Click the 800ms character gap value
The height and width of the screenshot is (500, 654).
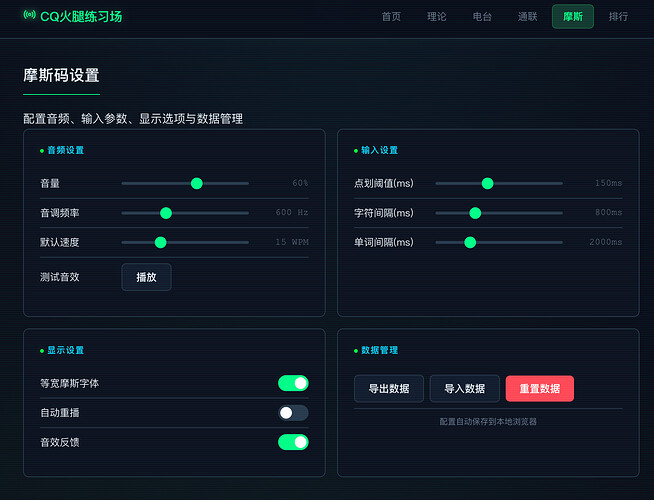point(609,212)
